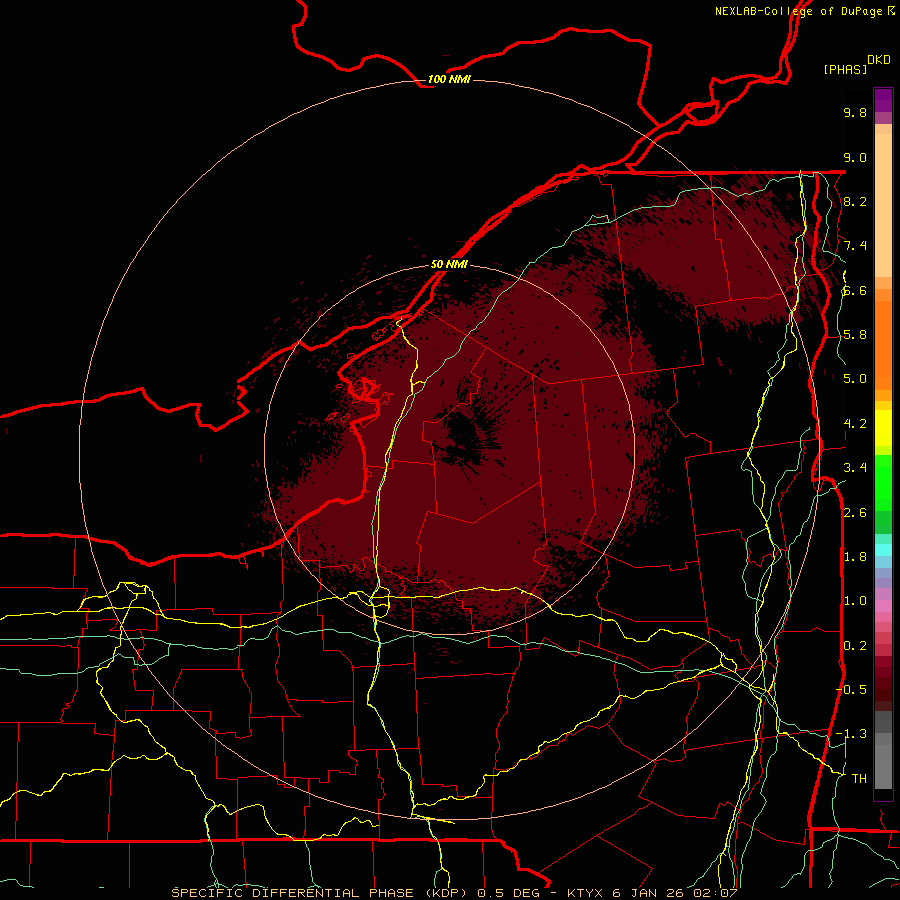The image size is (900, 900).
Task: Select the 6.6 scale value
Action: [855, 290]
